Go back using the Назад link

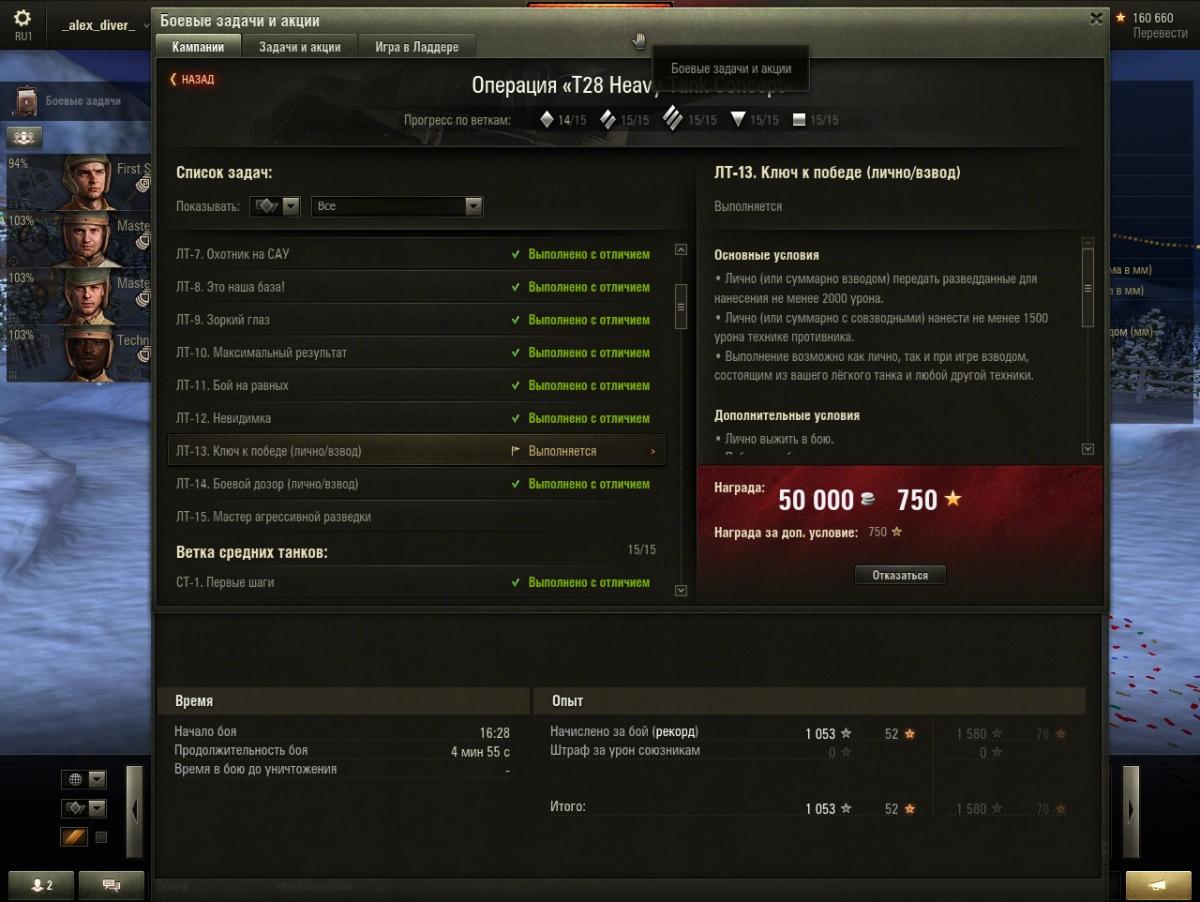click(192, 79)
